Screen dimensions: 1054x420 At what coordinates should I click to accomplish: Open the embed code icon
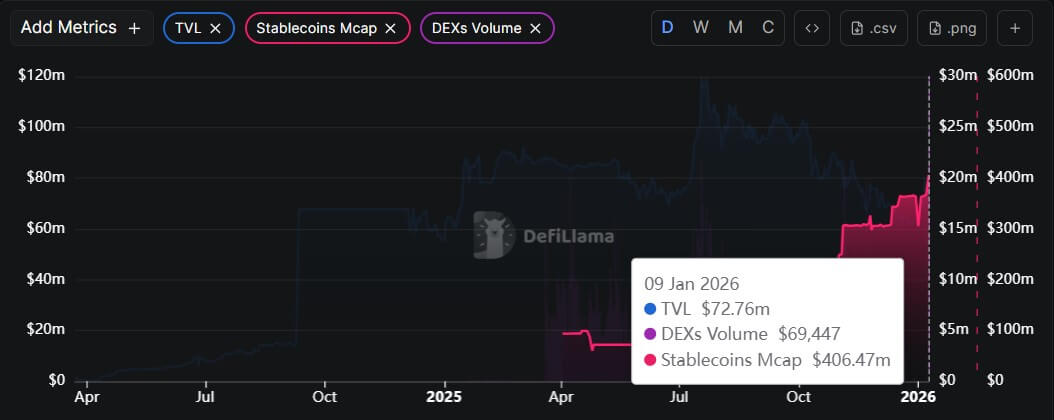pos(812,28)
